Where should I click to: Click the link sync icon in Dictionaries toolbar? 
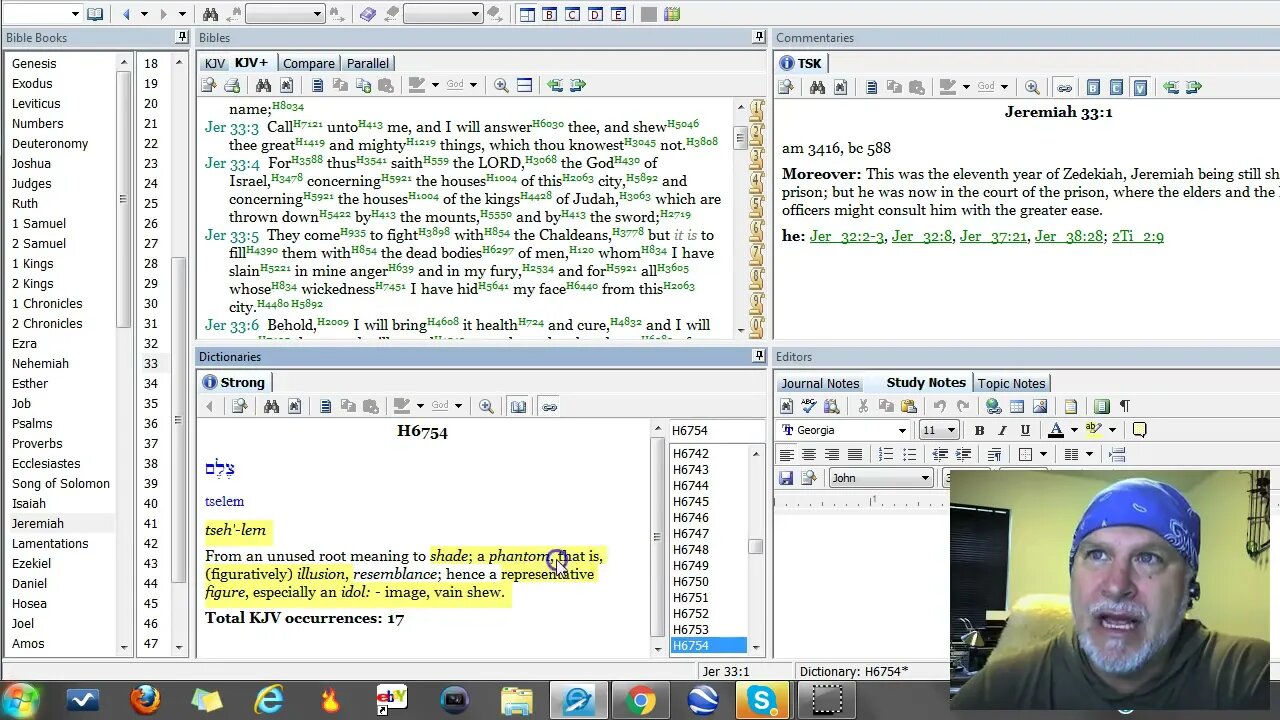tap(549, 406)
